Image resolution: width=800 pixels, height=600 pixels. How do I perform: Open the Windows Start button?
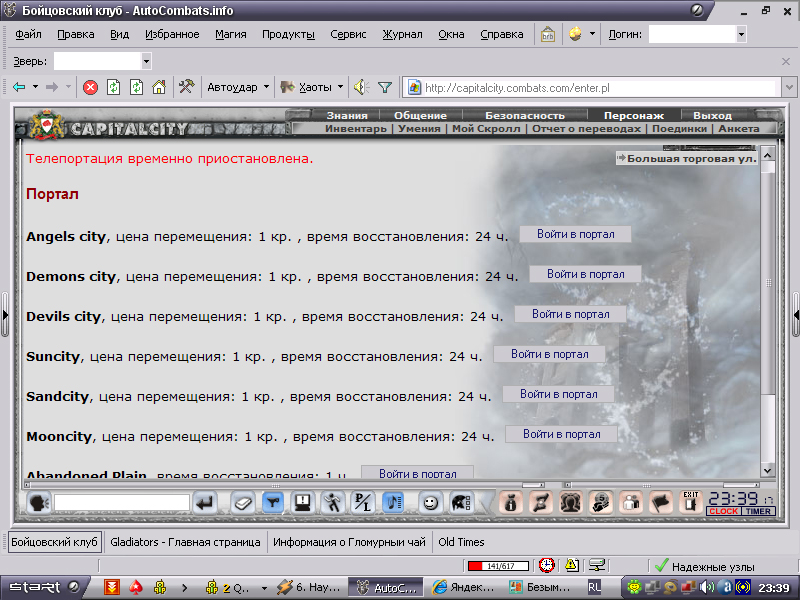click(43, 587)
